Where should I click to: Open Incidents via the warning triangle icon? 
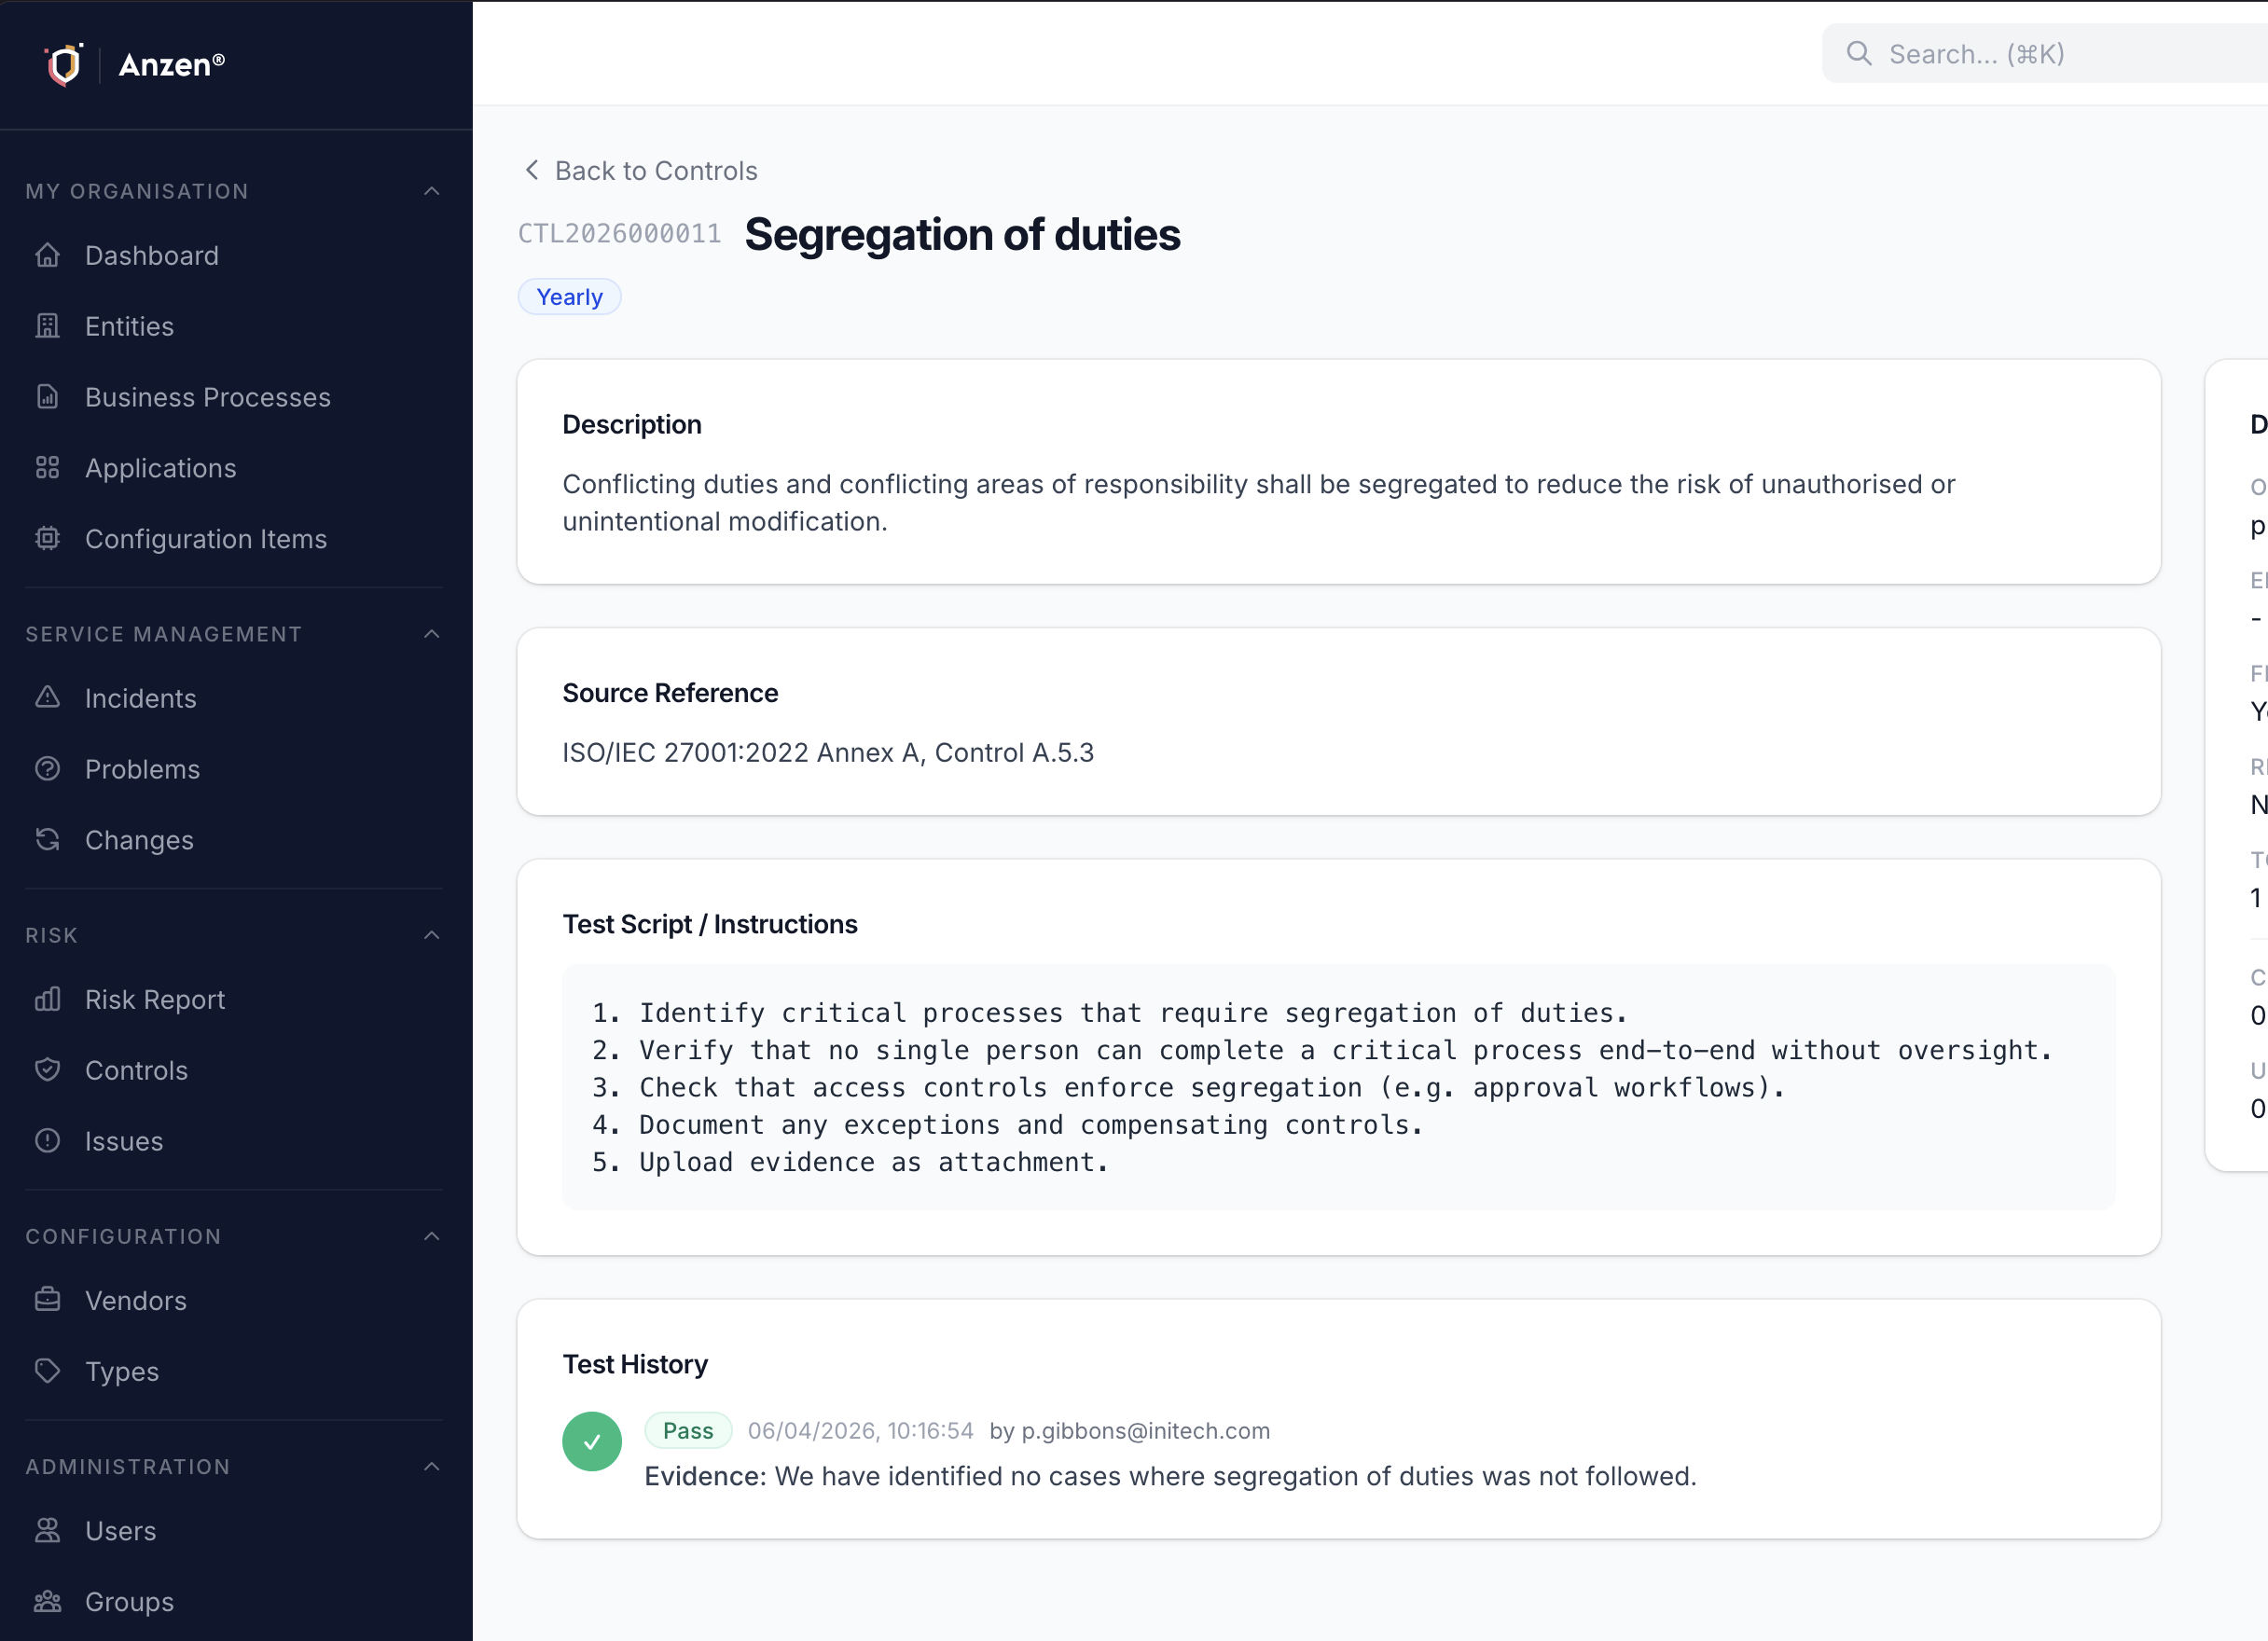(48, 698)
